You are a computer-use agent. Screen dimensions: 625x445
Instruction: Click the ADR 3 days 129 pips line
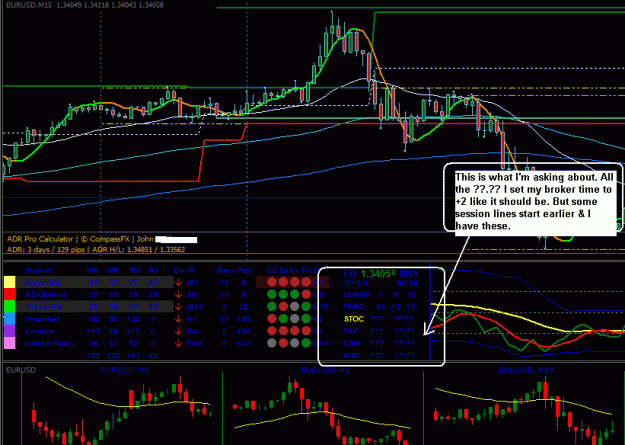coord(96,250)
